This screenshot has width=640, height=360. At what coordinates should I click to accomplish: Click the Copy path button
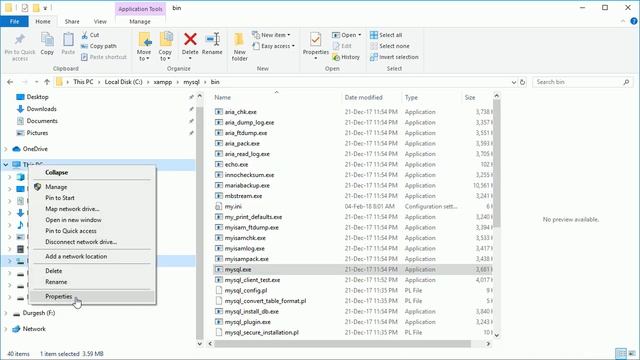99,46
